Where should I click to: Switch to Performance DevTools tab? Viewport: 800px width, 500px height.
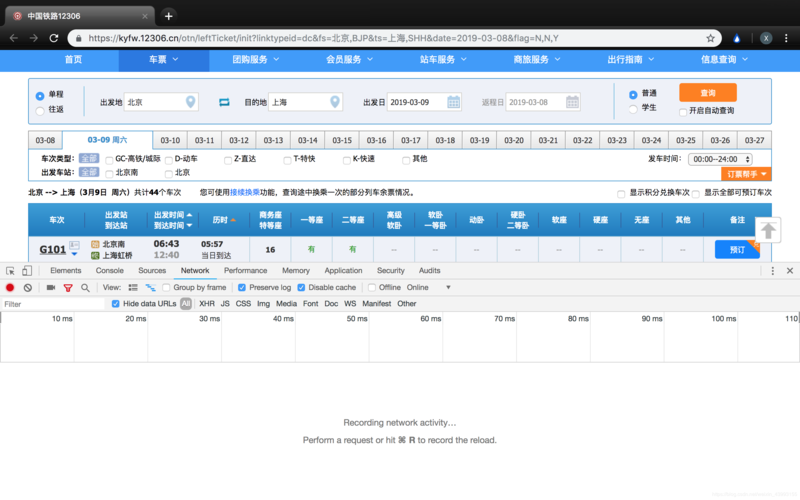[x=245, y=271]
